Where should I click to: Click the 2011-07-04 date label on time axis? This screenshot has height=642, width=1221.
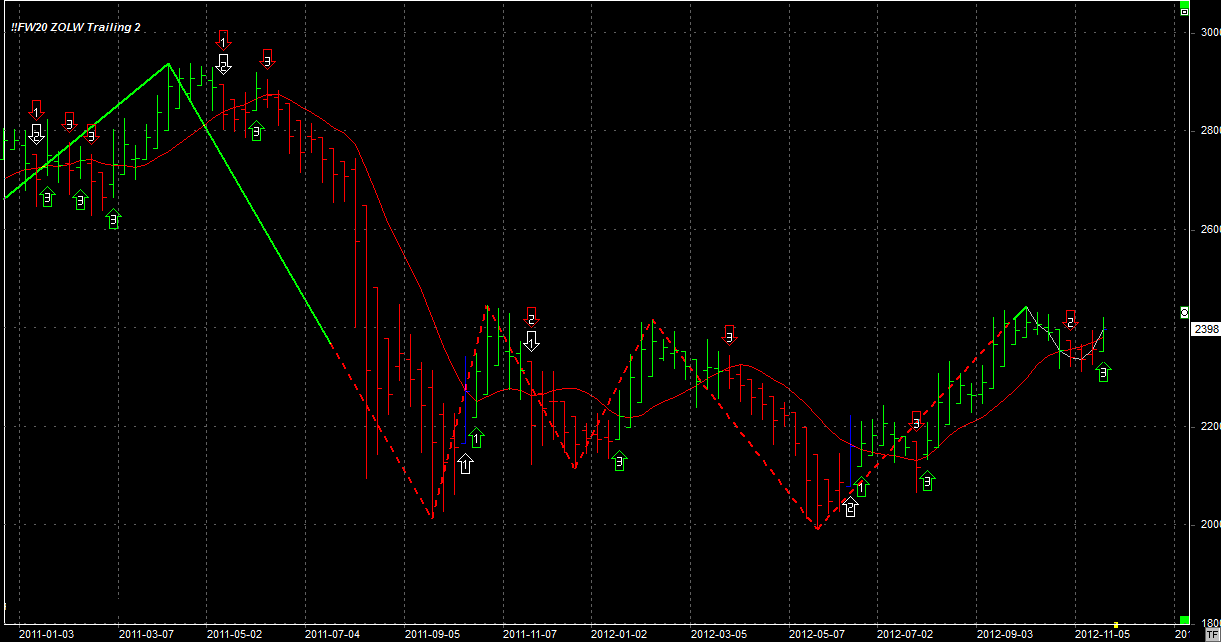coord(331,634)
